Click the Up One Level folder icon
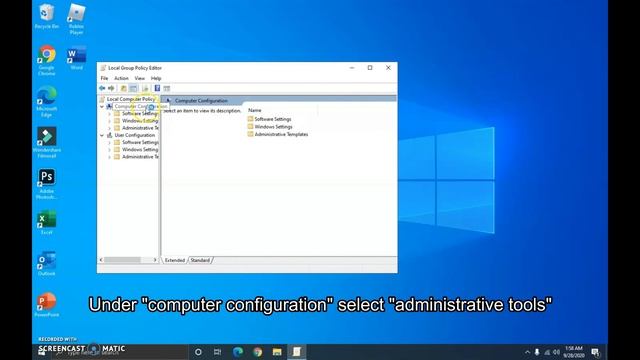640x360 pixels. click(124, 88)
